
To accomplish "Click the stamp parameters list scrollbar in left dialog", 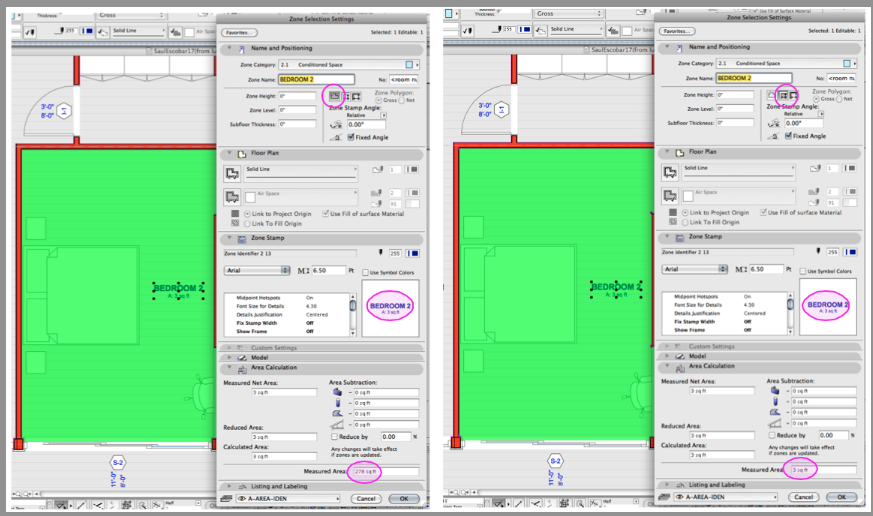I will pos(352,315).
